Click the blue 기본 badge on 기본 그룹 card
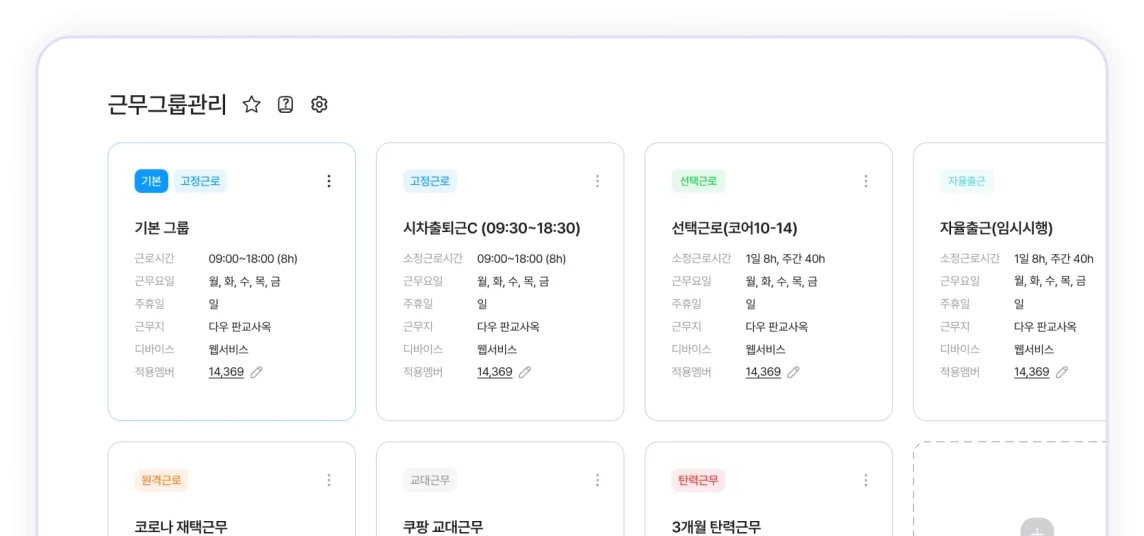The image size is (1144, 536). click(151, 182)
